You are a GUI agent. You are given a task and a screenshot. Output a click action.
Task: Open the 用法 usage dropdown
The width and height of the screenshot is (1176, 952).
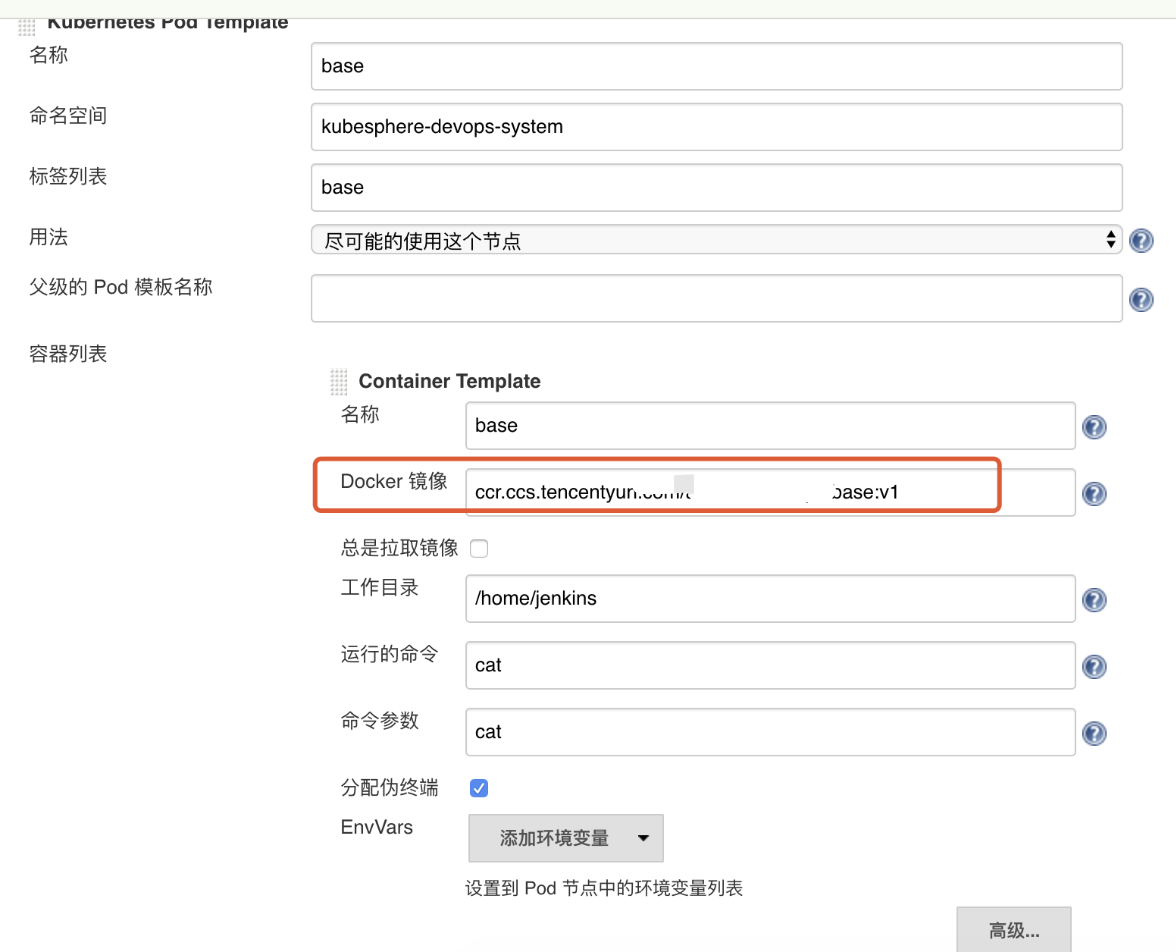(x=716, y=240)
